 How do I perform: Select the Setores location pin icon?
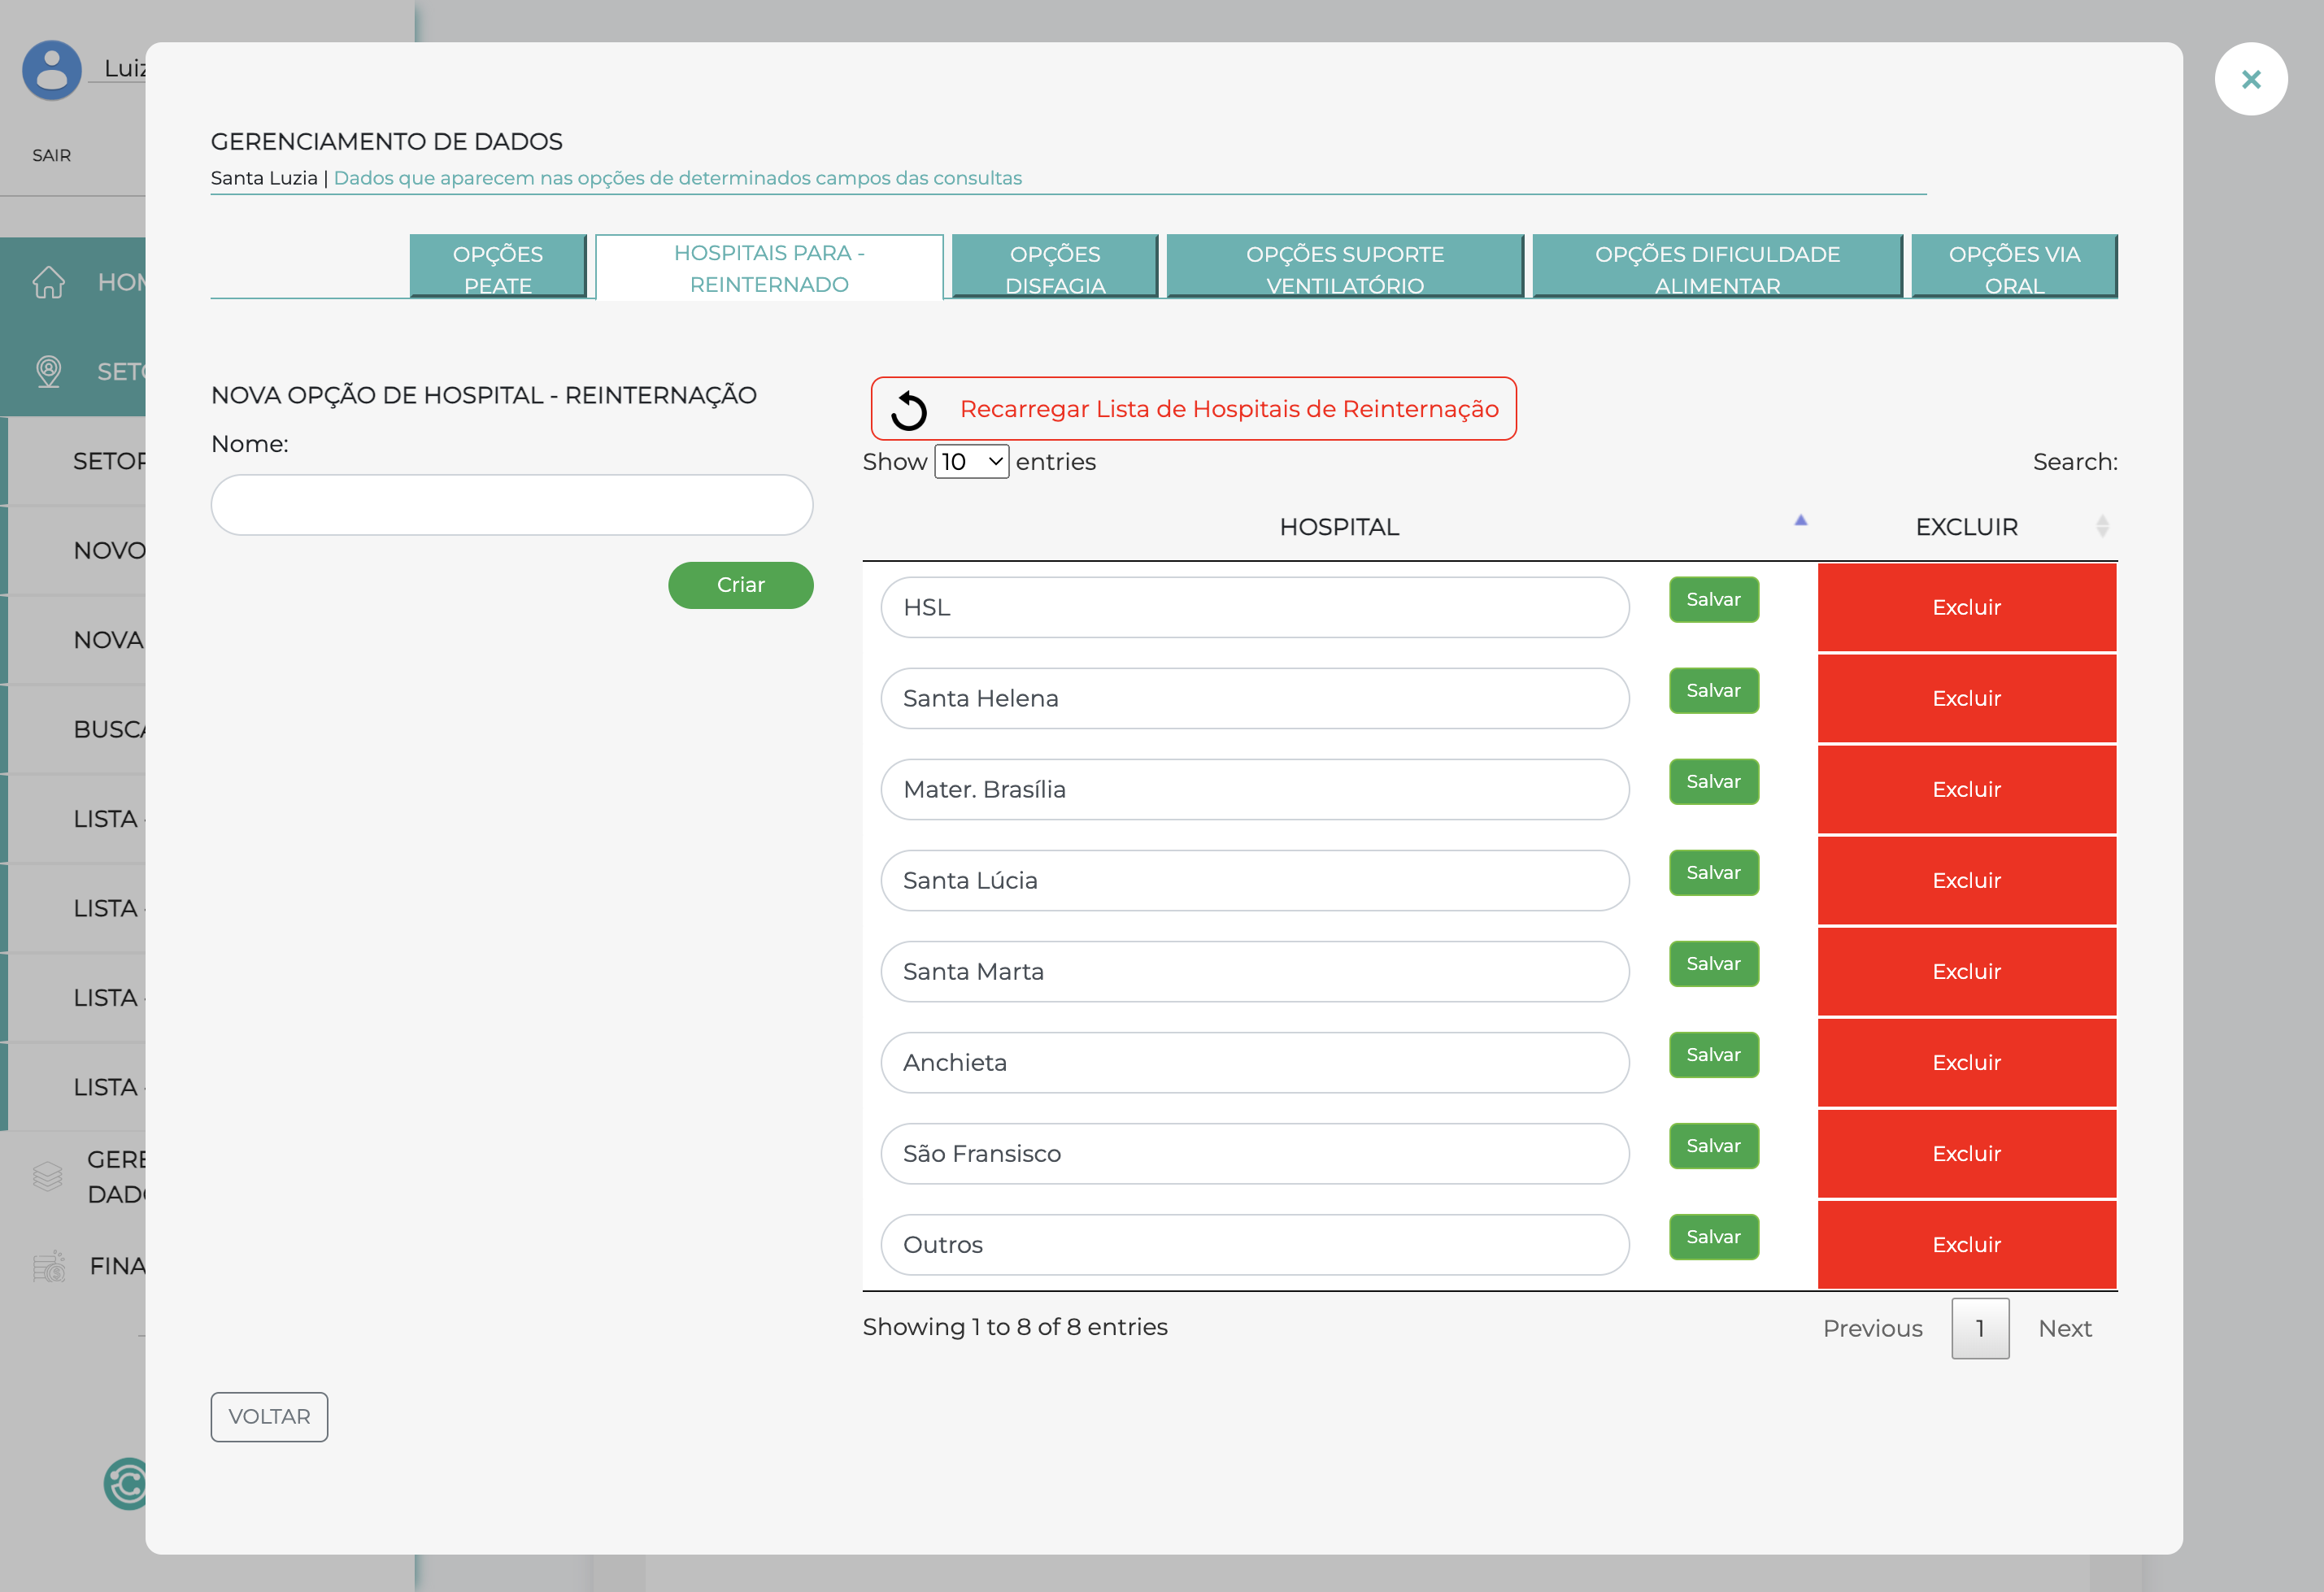click(47, 371)
